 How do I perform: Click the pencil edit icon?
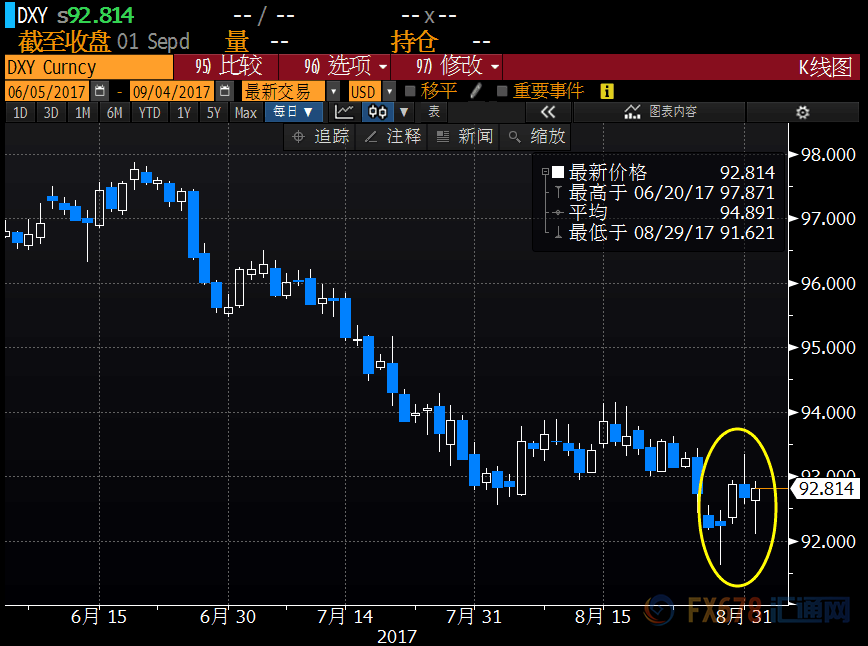tap(476, 91)
